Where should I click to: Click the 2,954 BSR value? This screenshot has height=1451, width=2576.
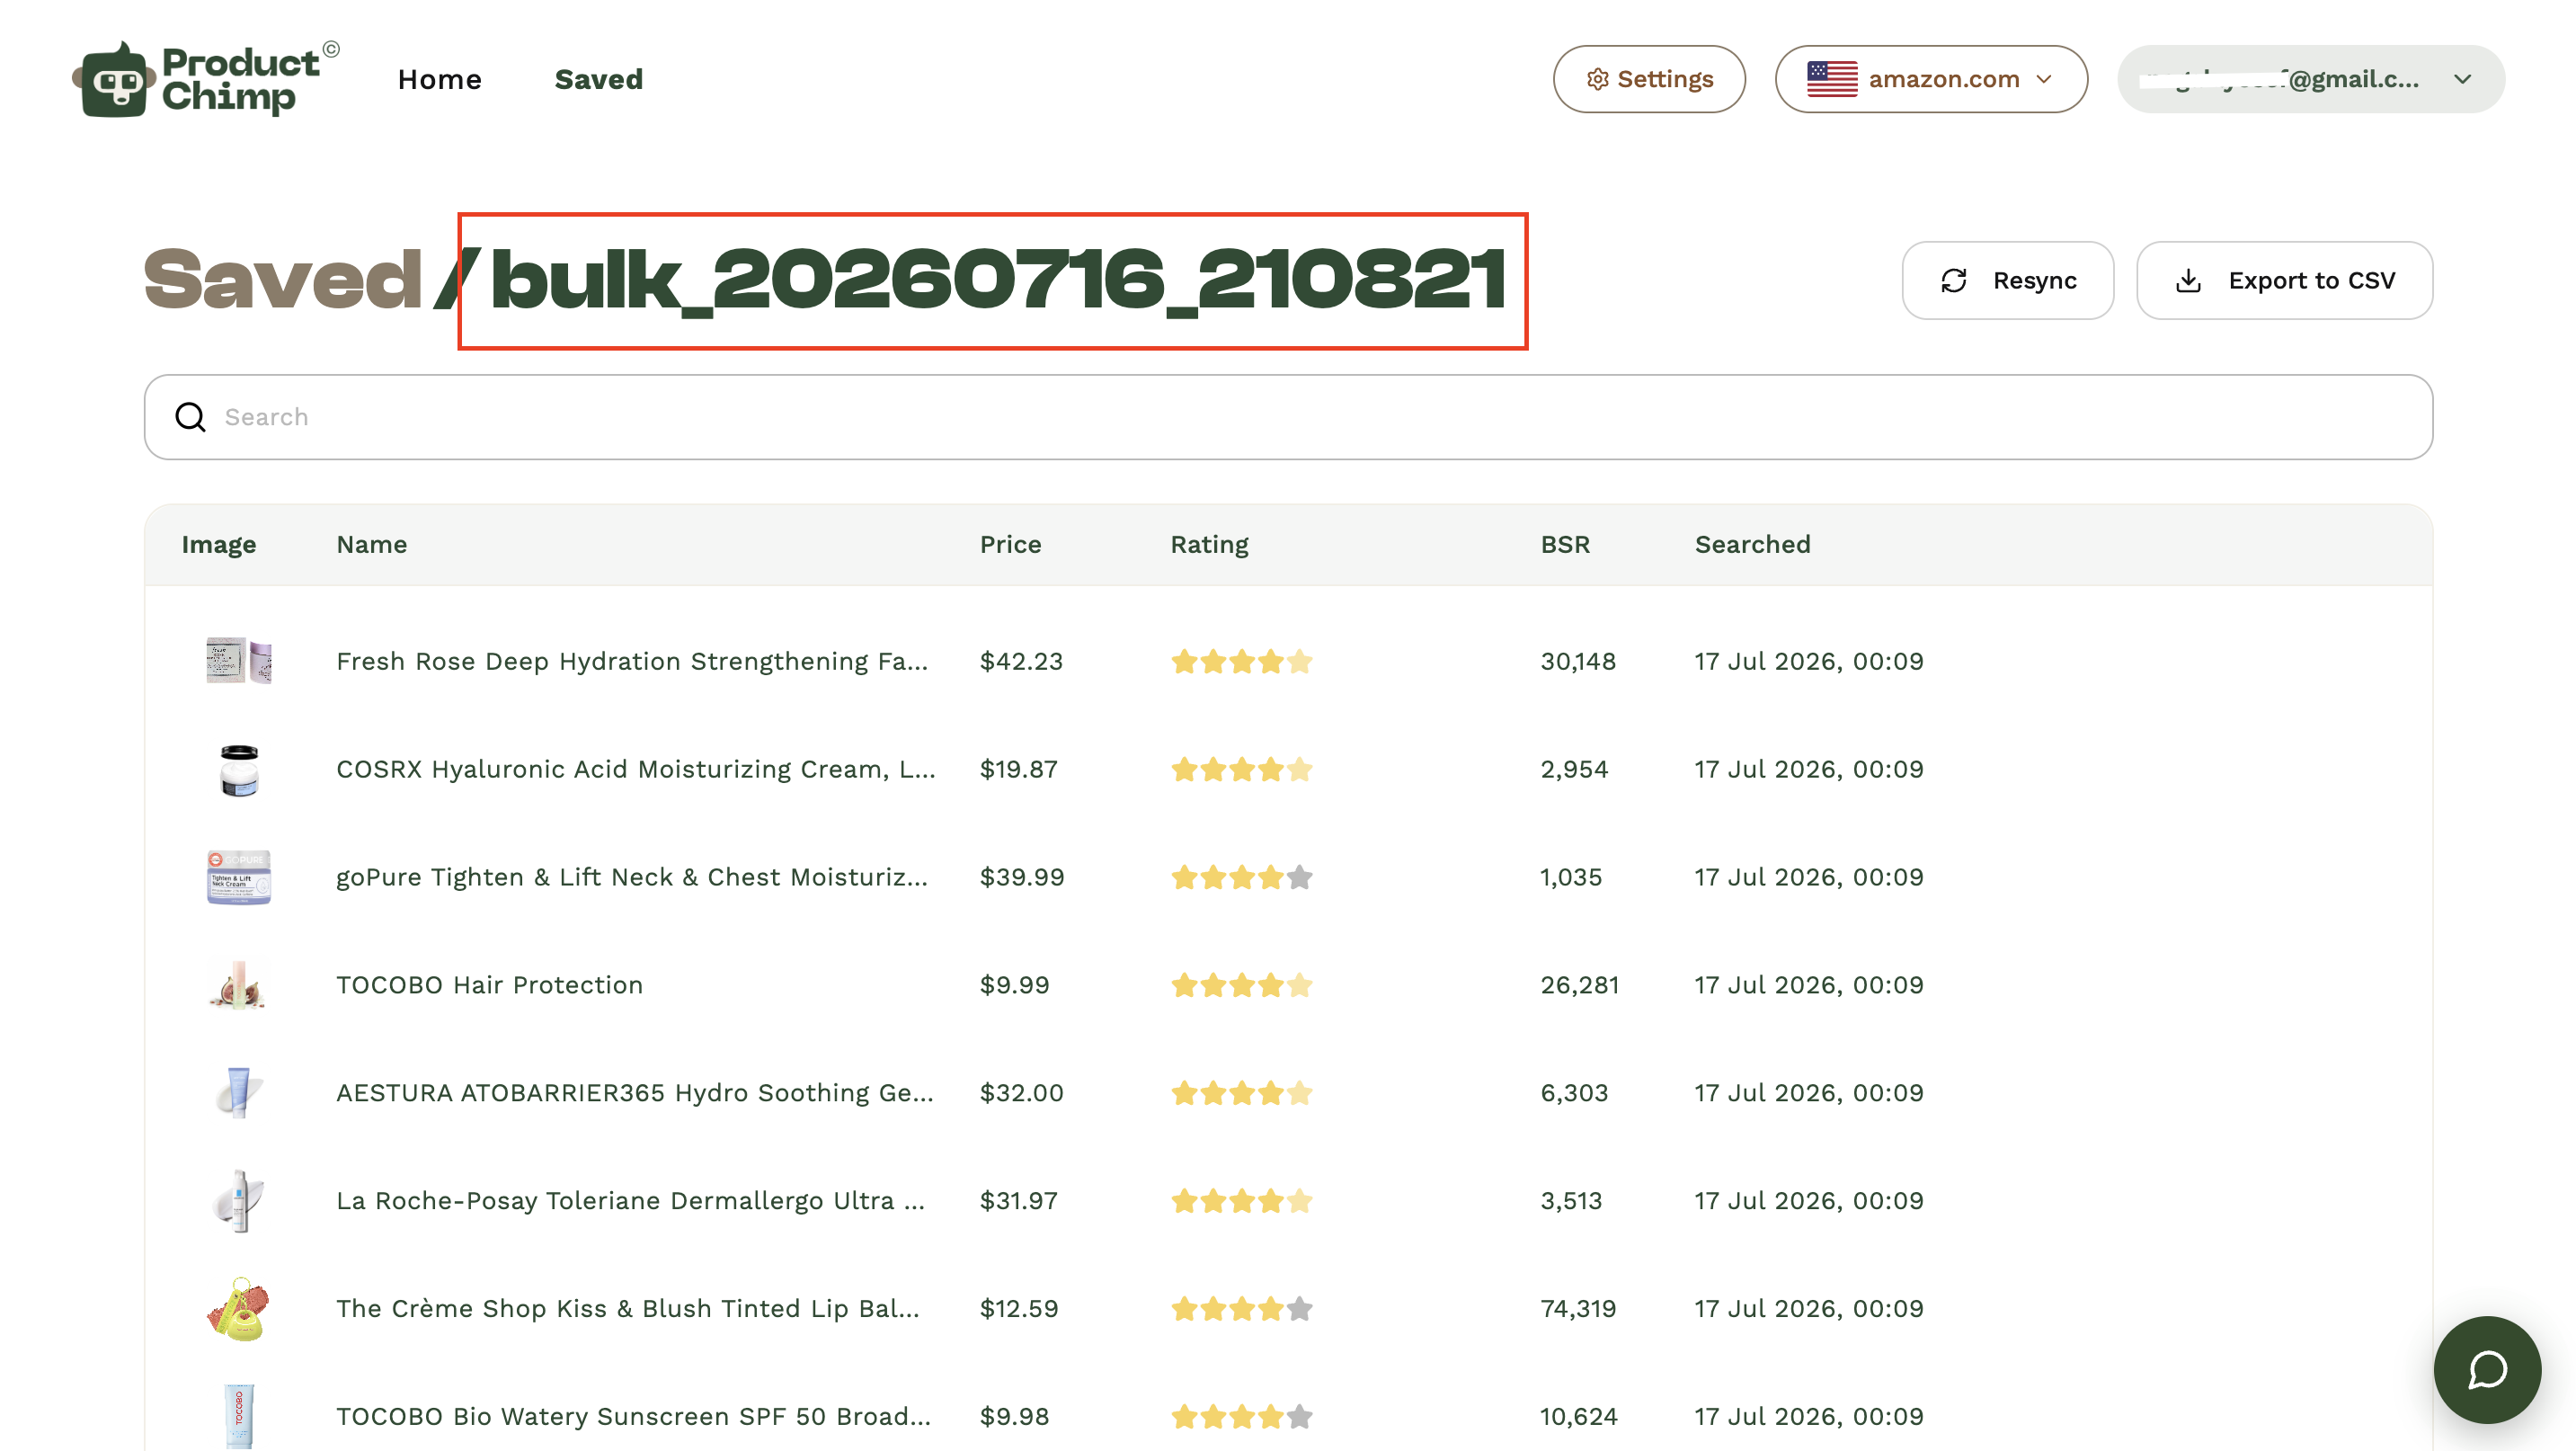pyautogui.click(x=1574, y=769)
